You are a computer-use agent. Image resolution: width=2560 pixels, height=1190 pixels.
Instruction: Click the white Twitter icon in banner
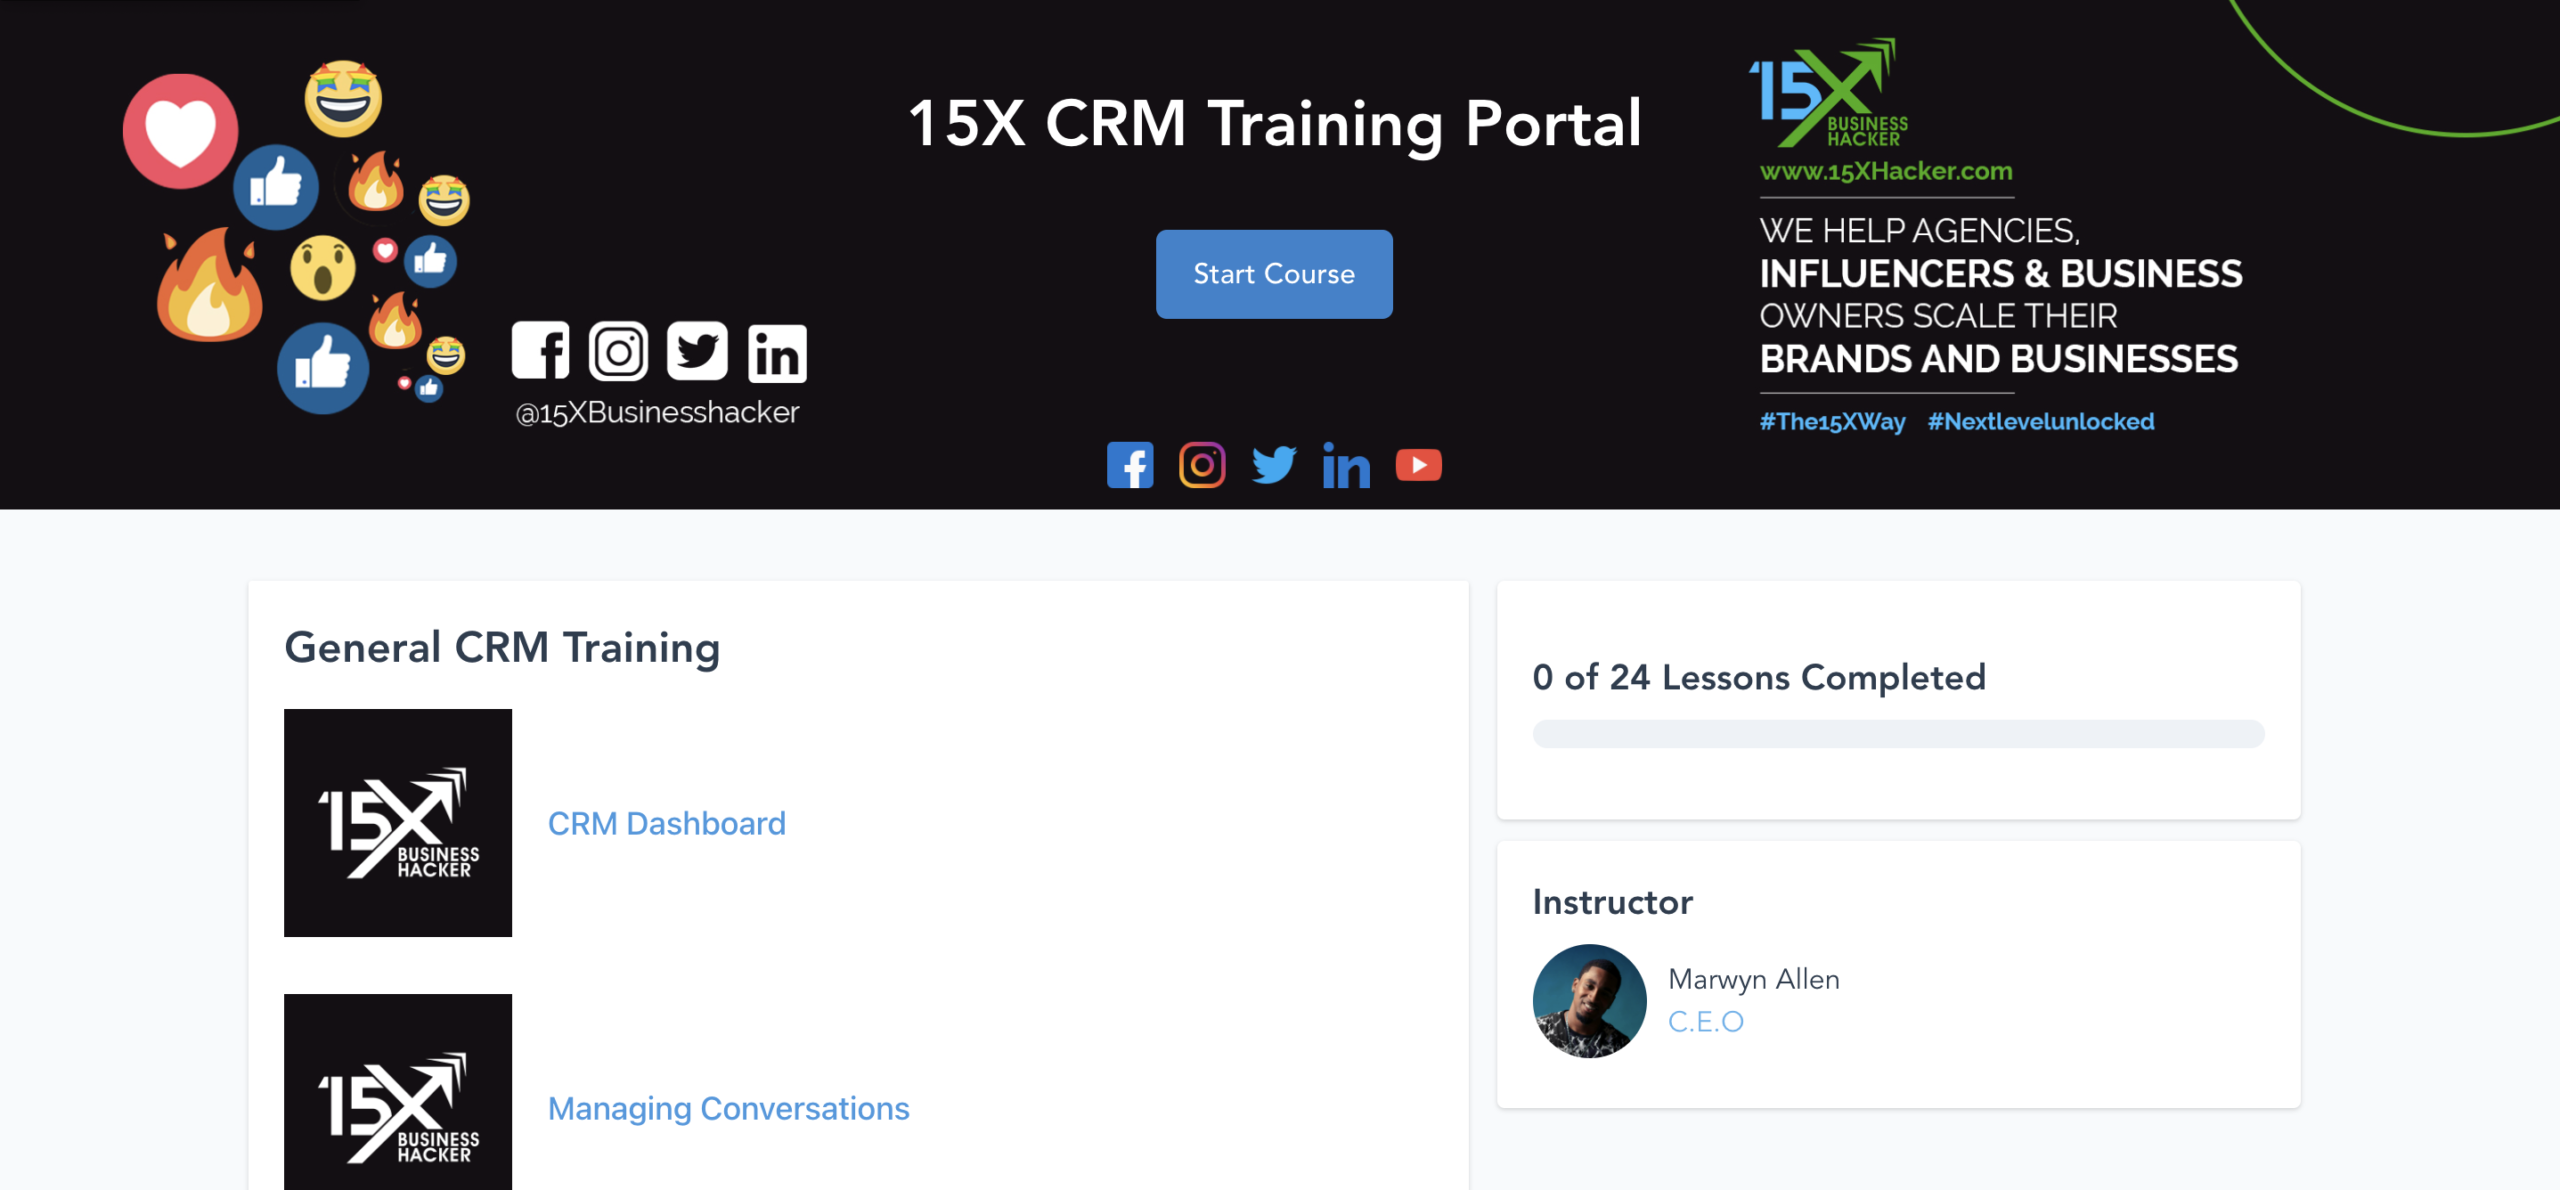tap(697, 351)
